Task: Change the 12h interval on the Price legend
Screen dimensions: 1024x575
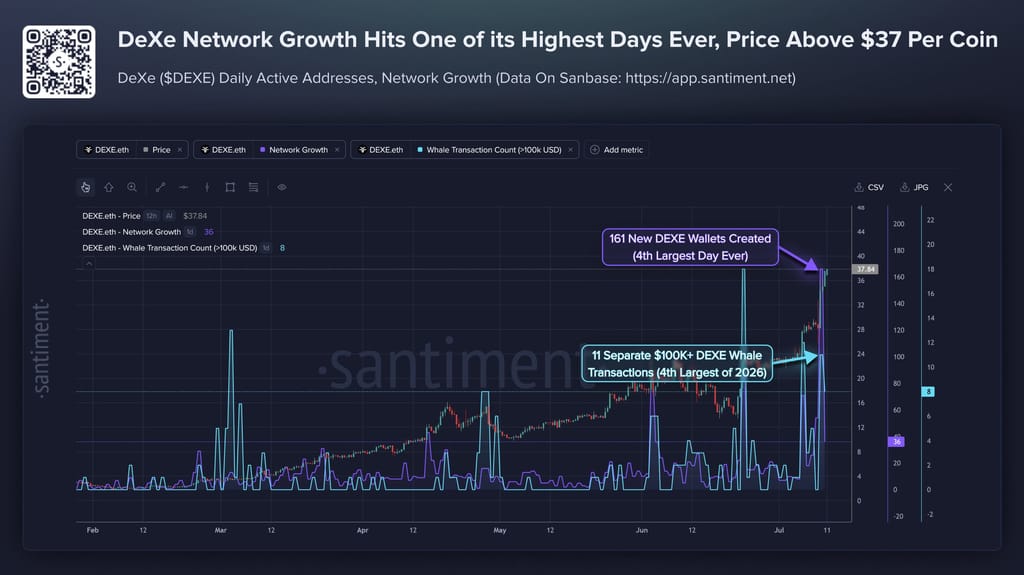Action: click(x=152, y=216)
